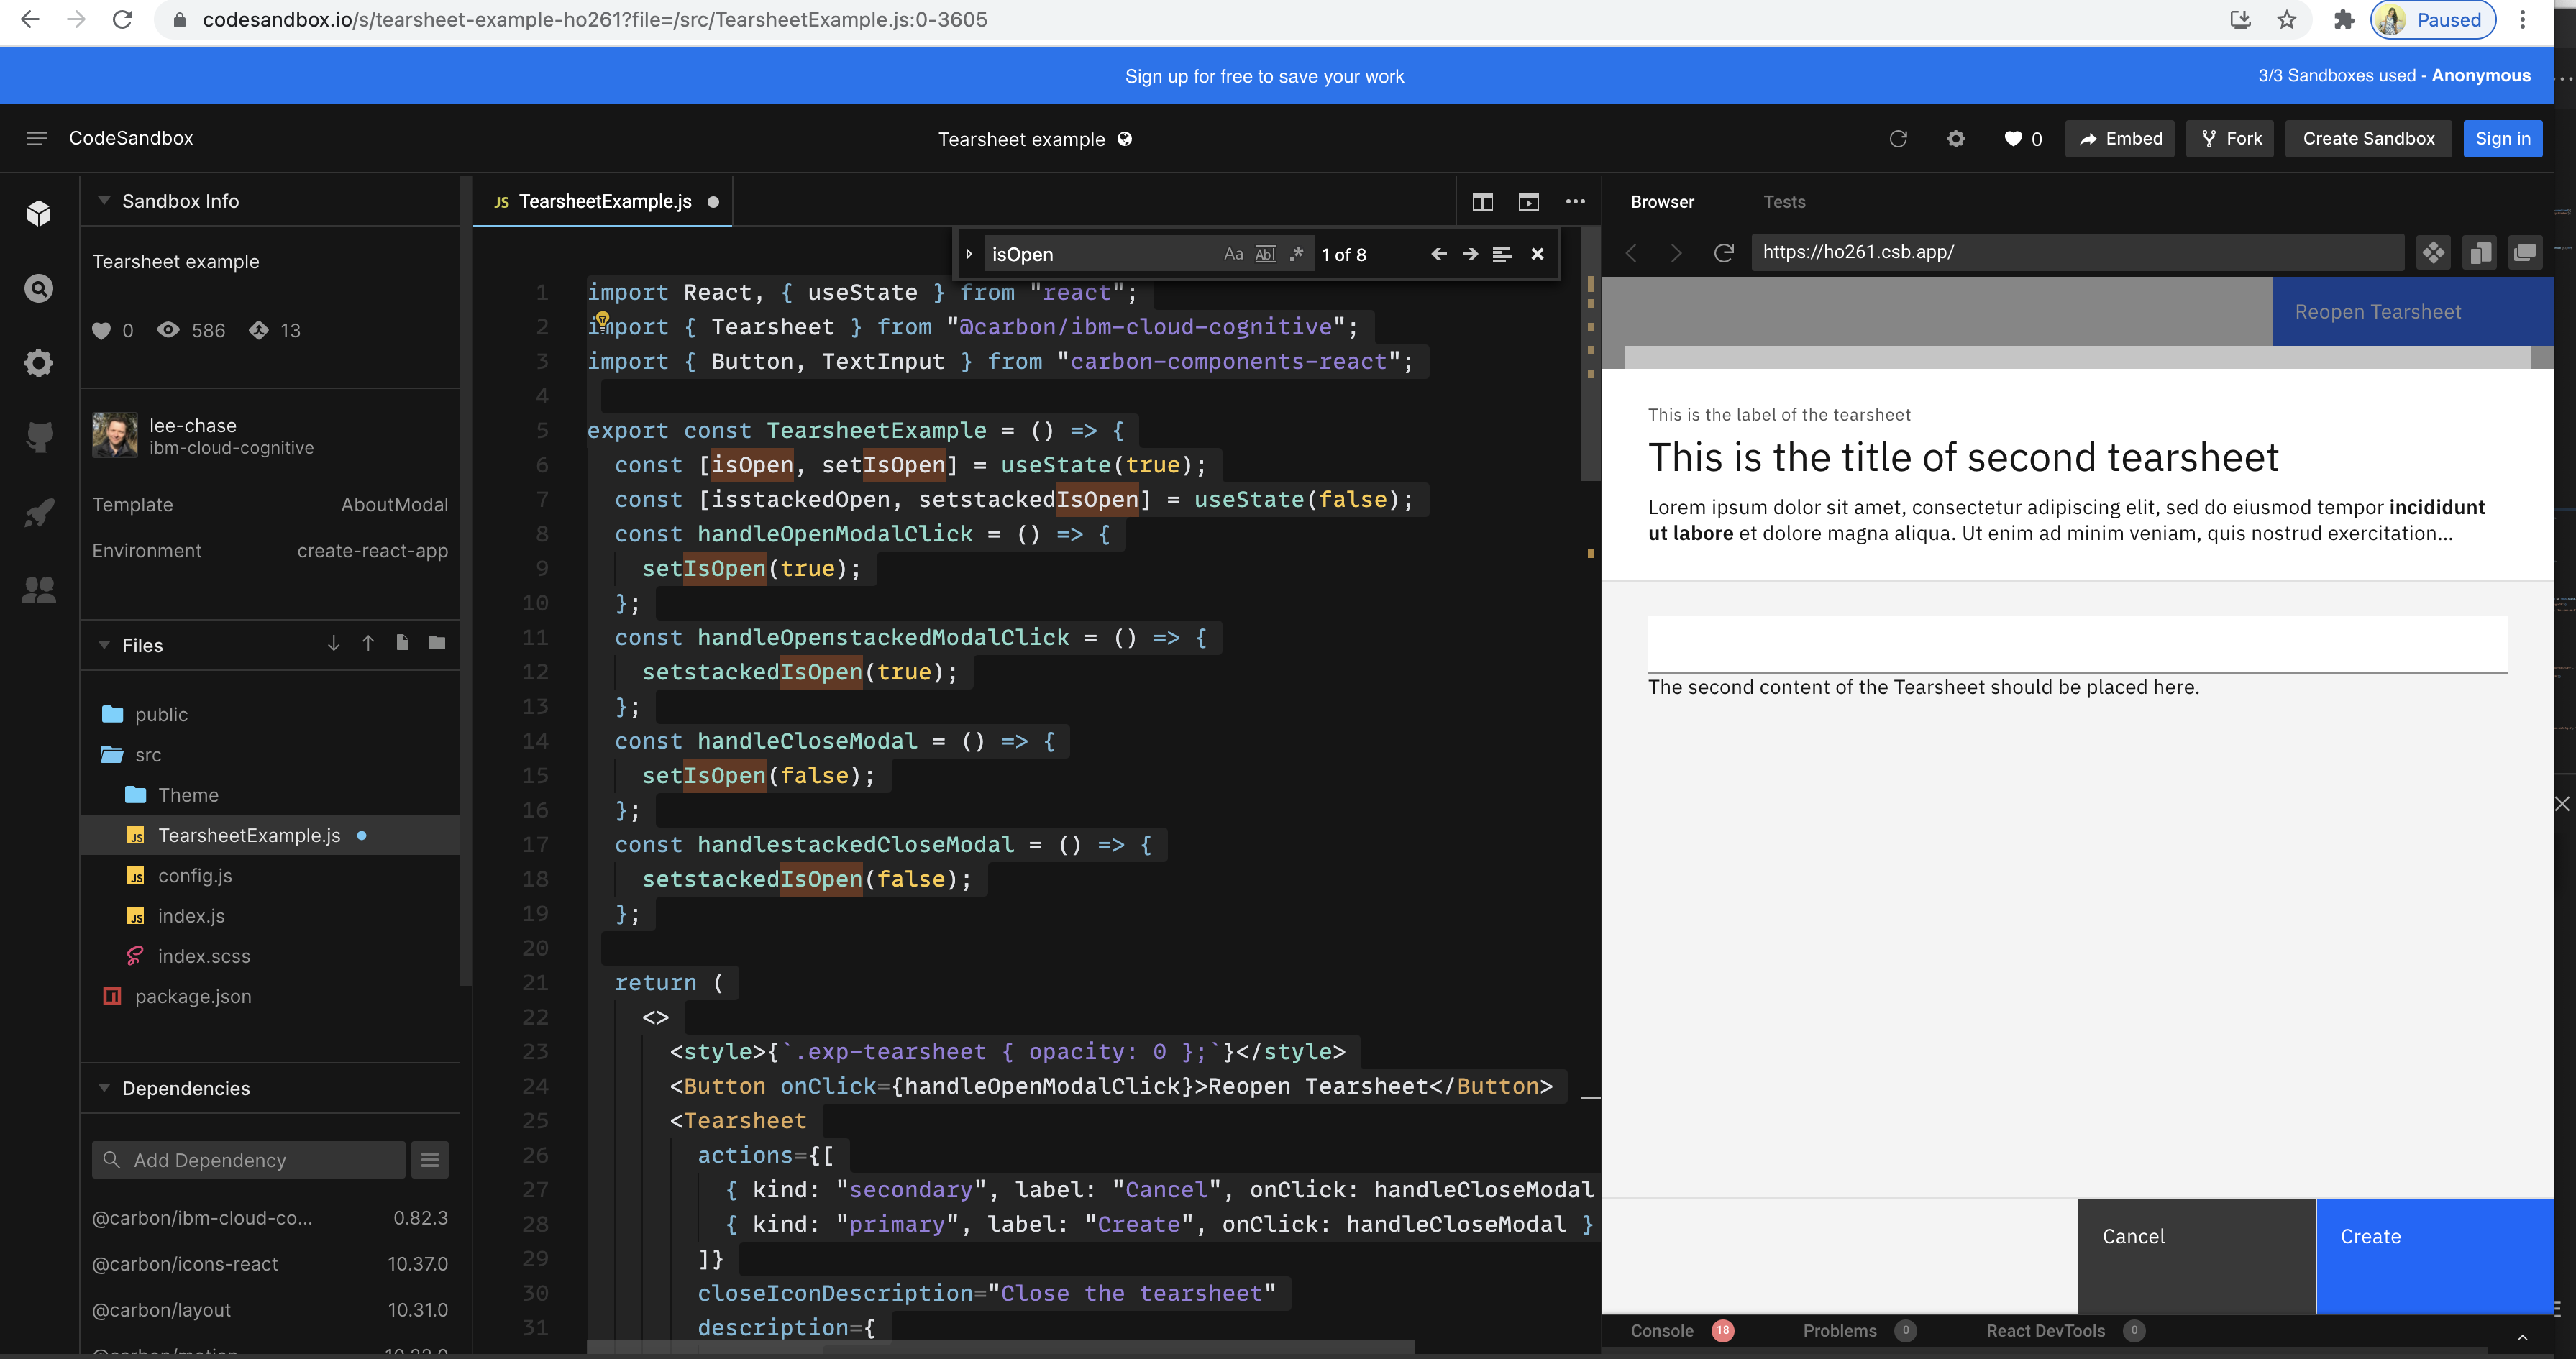This screenshot has width=2576, height=1359.
Task: Open the Deployment rocket icon
Action: (x=39, y=513)
